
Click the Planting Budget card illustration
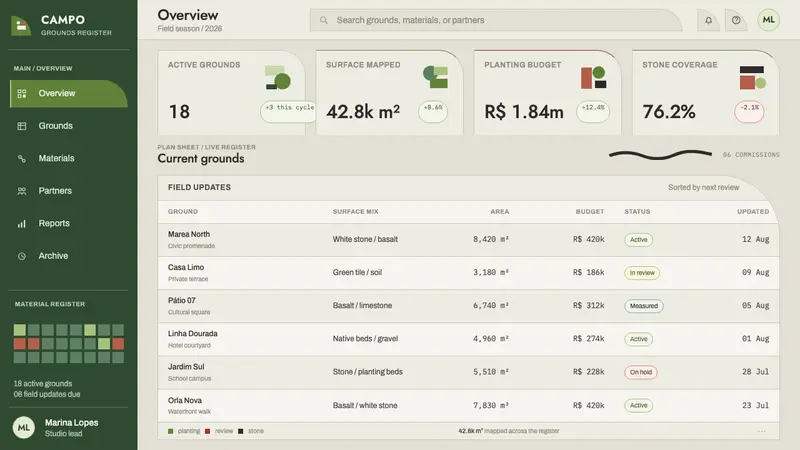pyautogui.click(x=594, y=77)
